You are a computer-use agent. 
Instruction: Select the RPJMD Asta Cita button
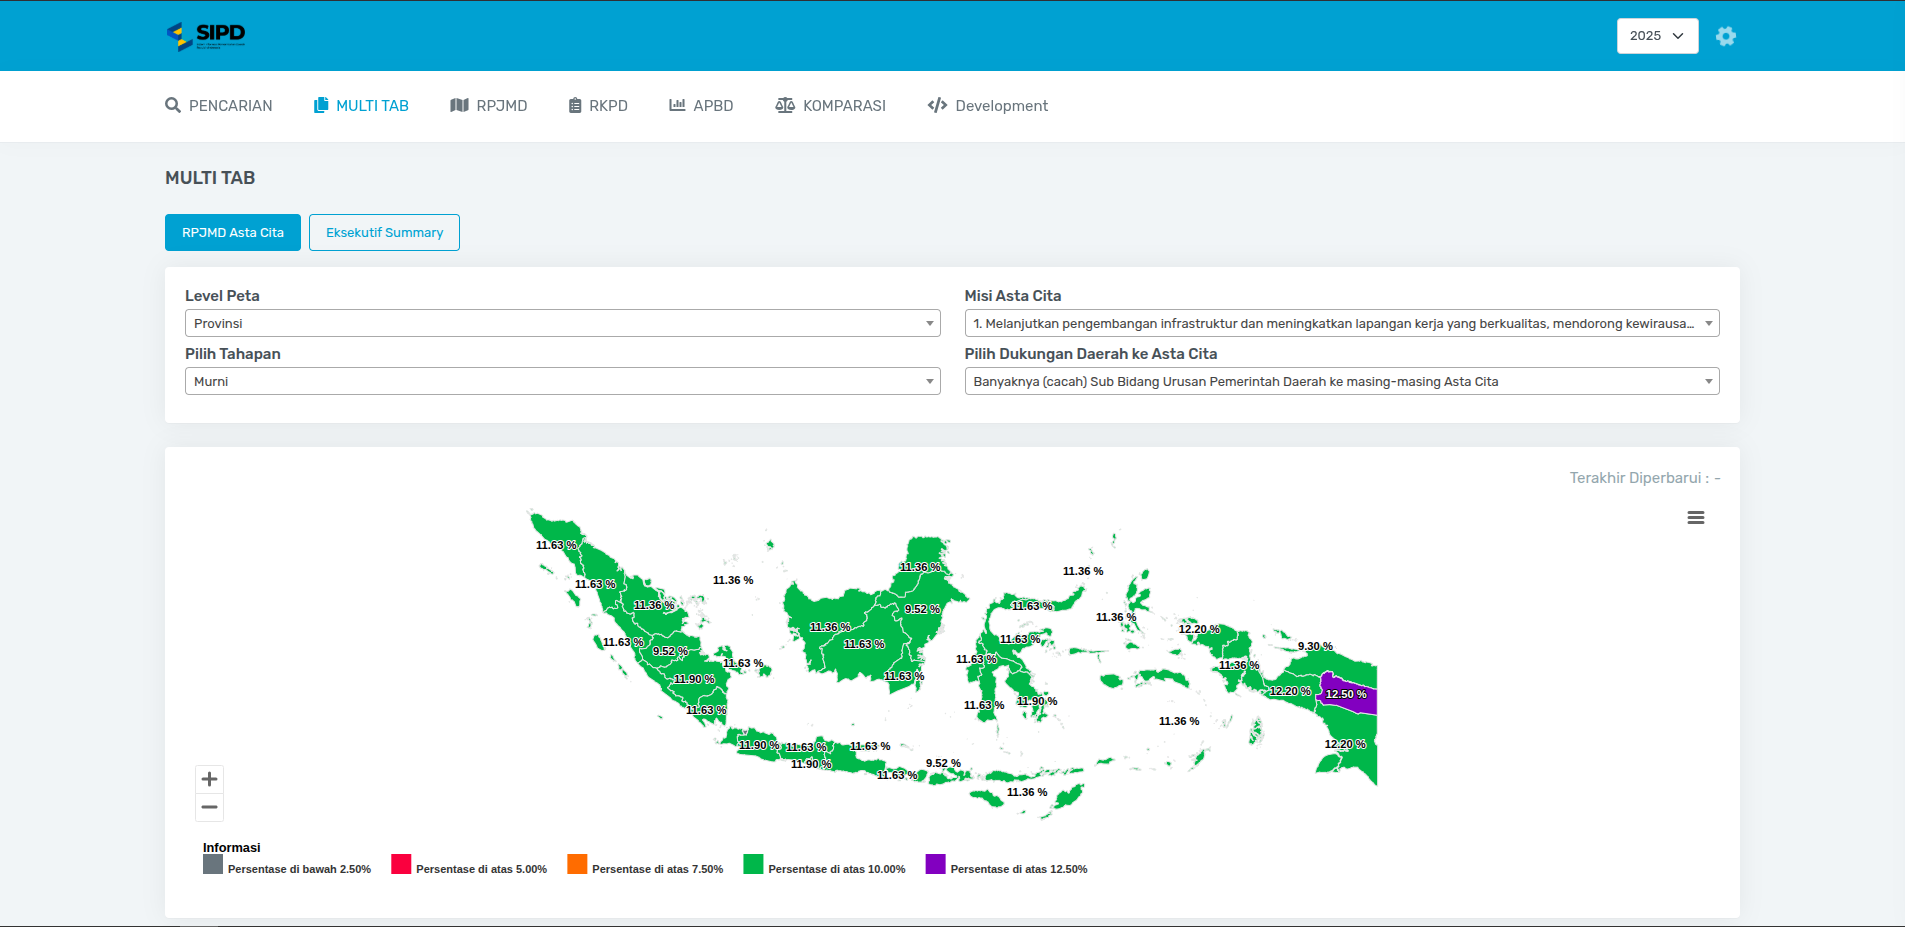coord(233,232)
